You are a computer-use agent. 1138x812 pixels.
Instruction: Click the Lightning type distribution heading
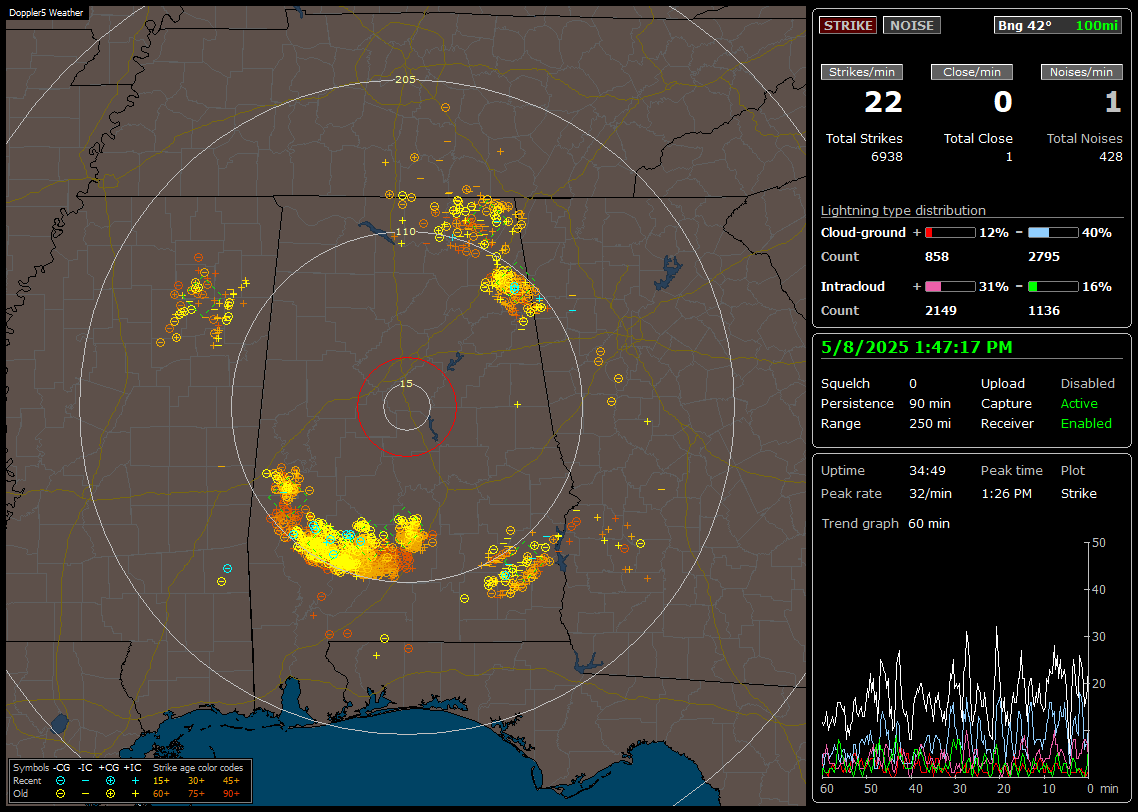tap(903, 210)
